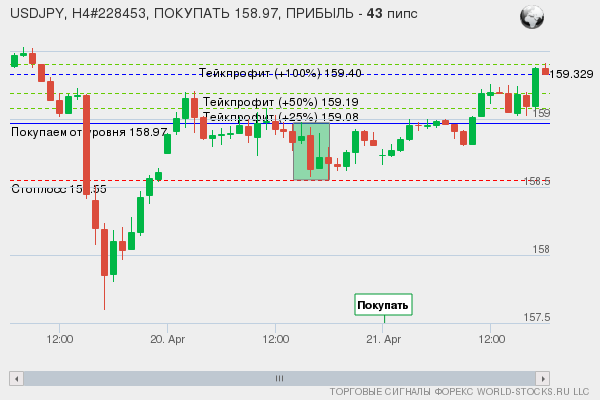
Task: Click the scrollbar left arrow button
Action: click(x=16, y=378)
